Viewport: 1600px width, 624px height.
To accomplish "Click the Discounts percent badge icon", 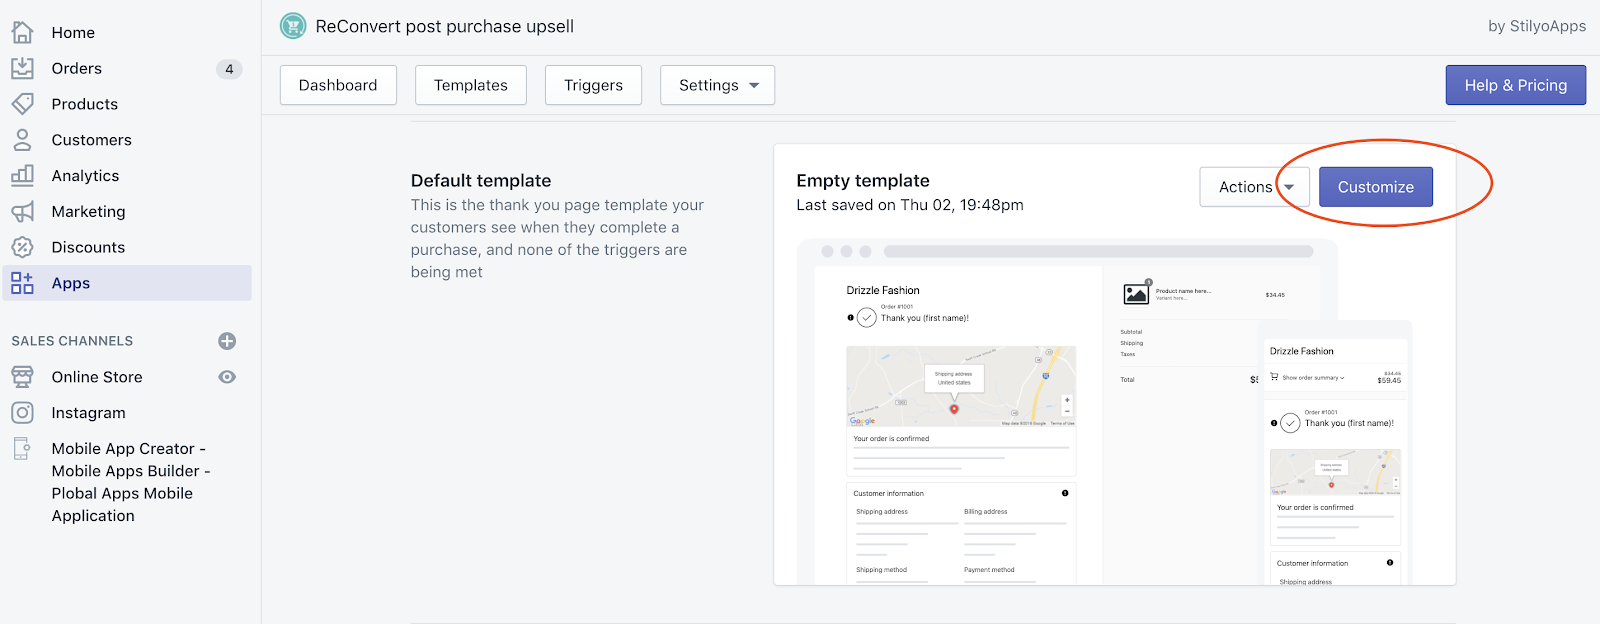I will [x=22, y=247].
